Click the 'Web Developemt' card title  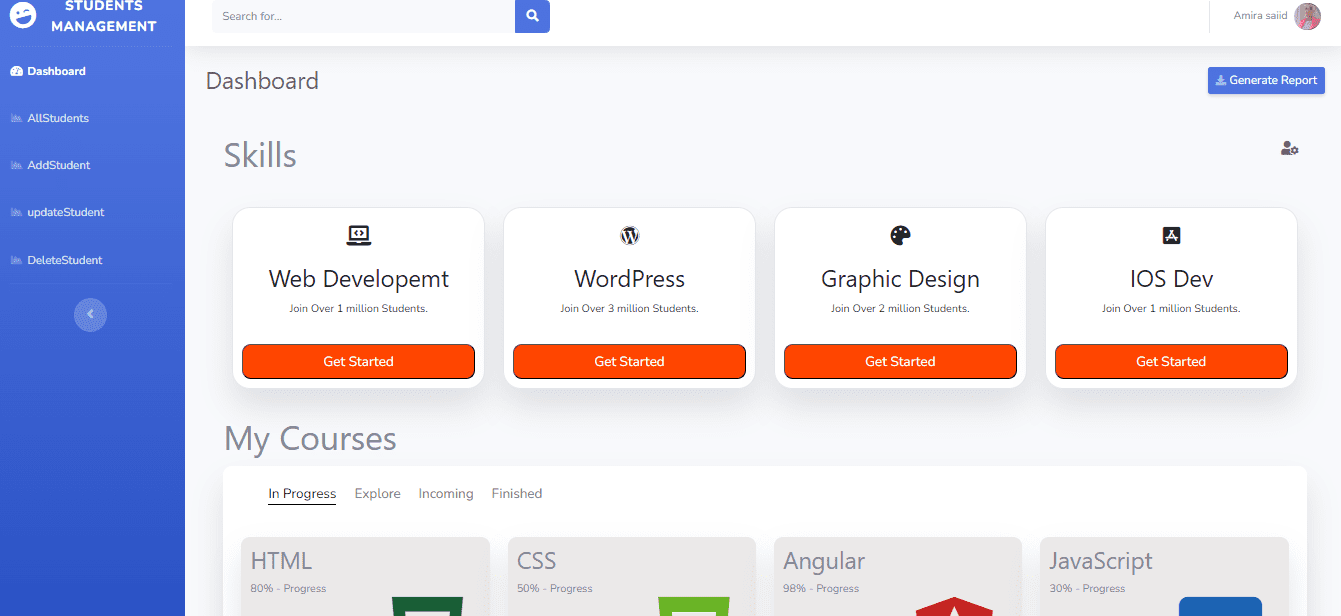(x=359, y=279)
